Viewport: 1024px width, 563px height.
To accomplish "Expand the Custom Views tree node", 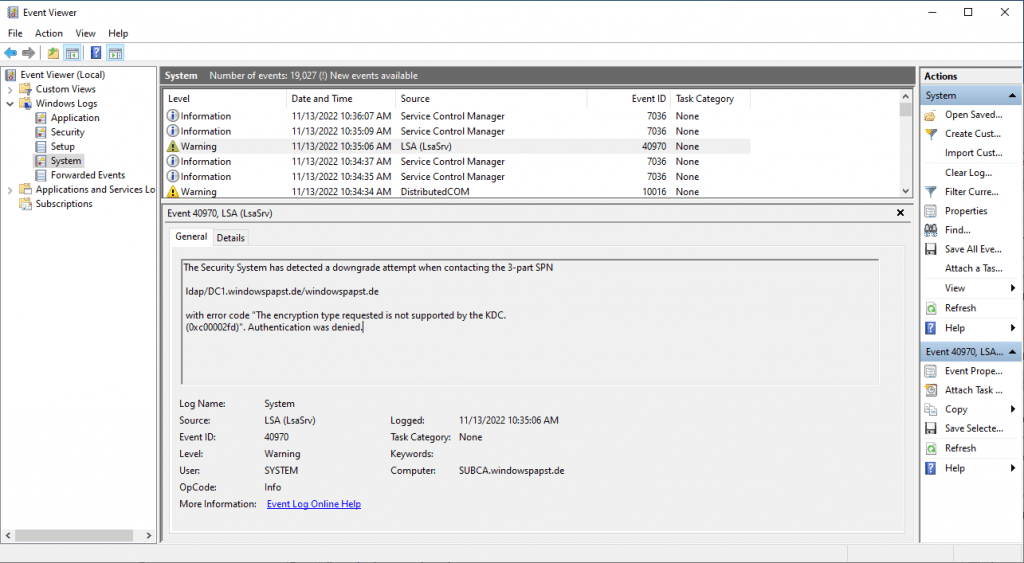I will [x=11, y=89].
